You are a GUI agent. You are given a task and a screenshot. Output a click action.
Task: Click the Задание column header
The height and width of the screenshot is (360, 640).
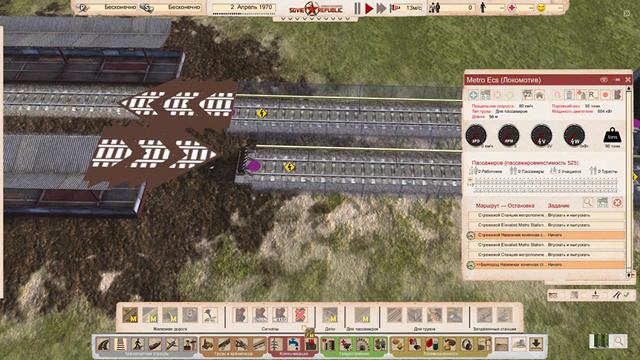click(558, 205)
